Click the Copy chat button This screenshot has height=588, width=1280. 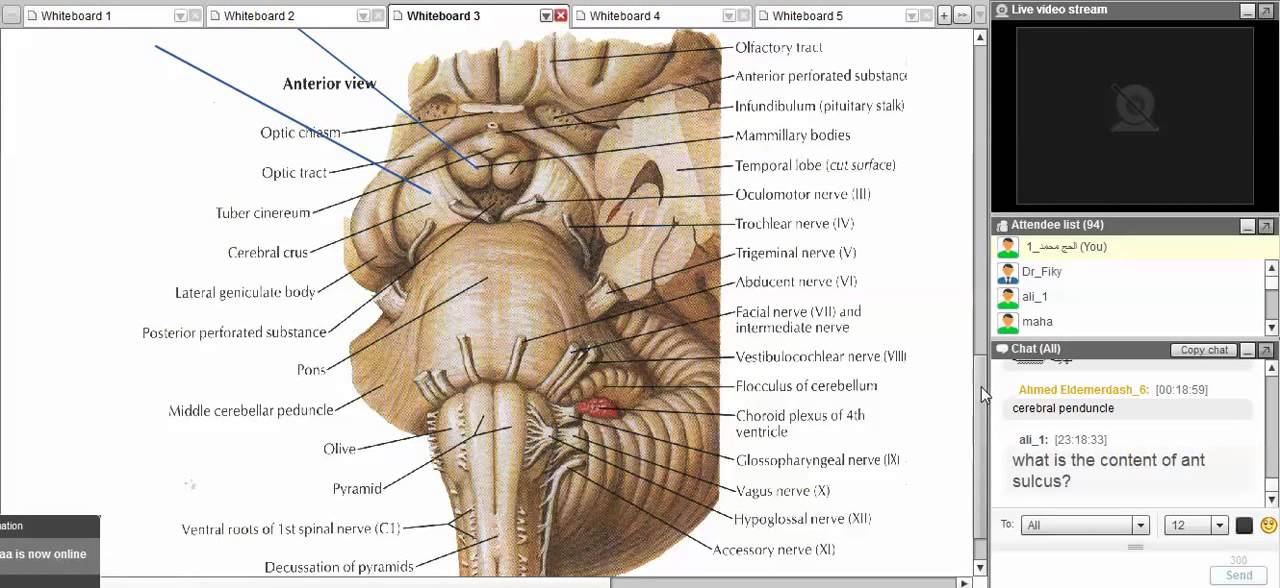click(x=1204, y=350)
